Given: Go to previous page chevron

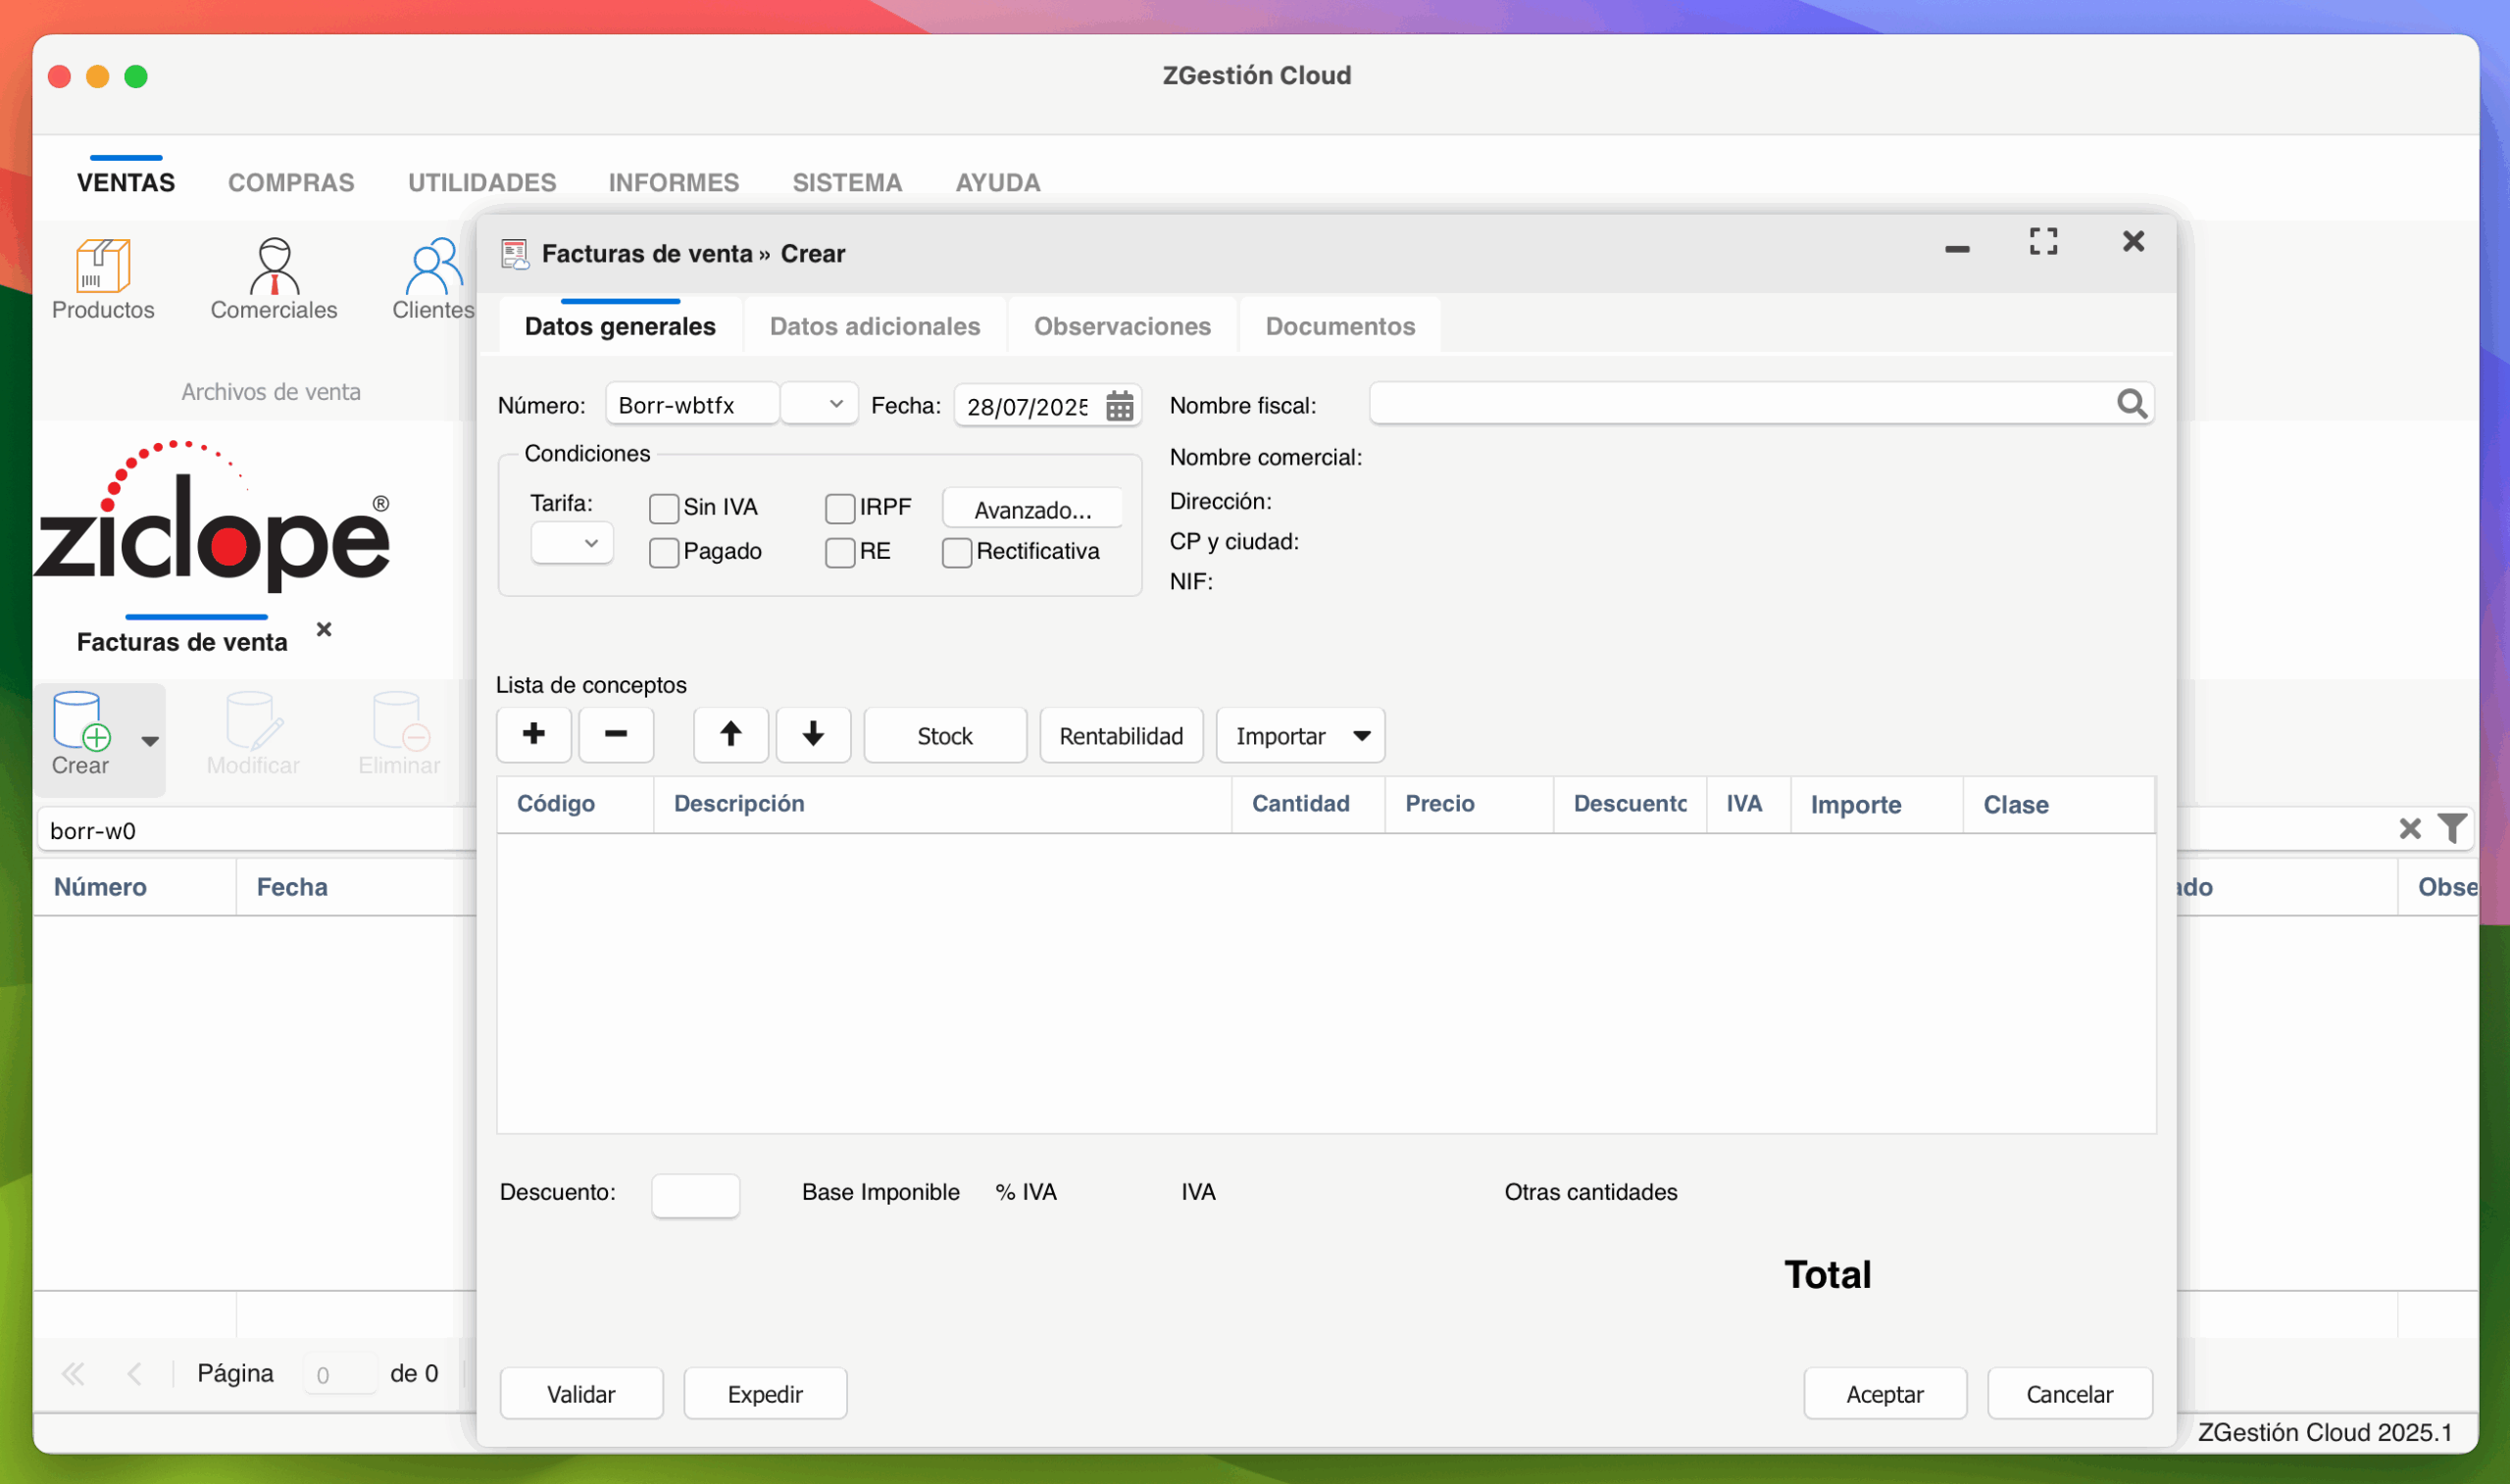Looking at the screenshot, I should click(134, 1373).
